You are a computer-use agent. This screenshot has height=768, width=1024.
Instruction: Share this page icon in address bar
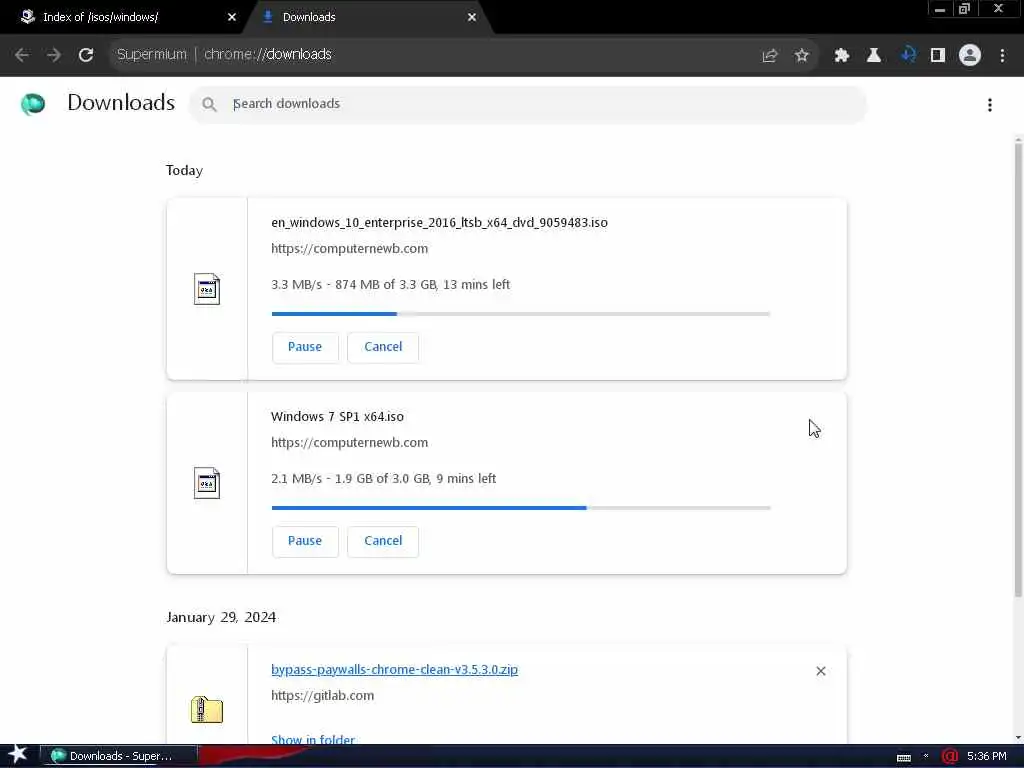coord(770,56)
